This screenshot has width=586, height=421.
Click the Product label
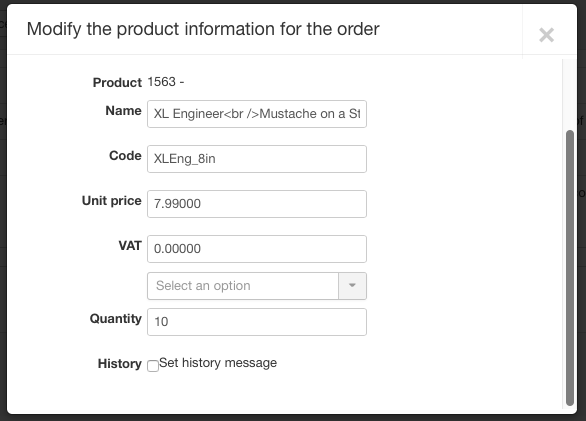point(117,83)
